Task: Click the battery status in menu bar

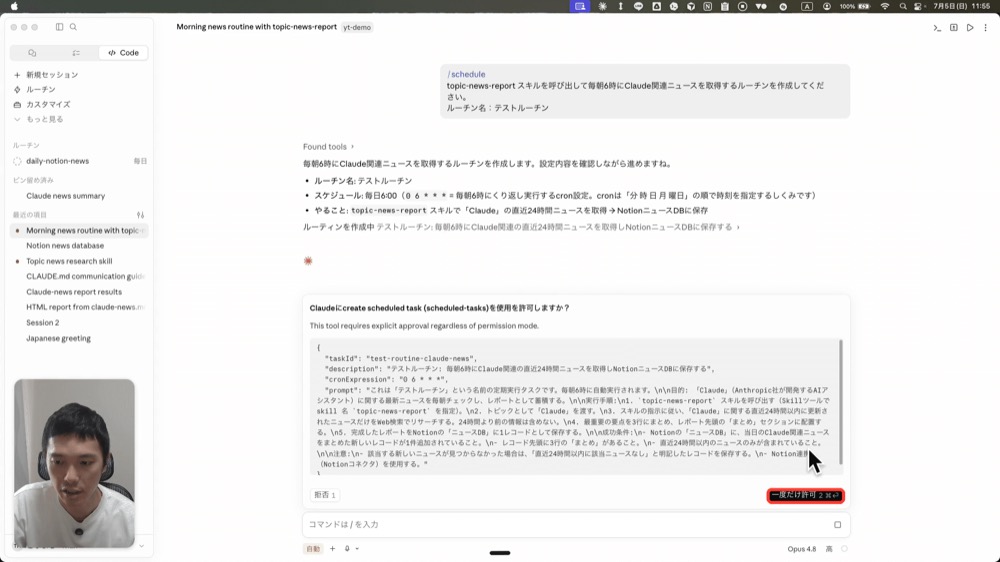Action: pos(855,6)
